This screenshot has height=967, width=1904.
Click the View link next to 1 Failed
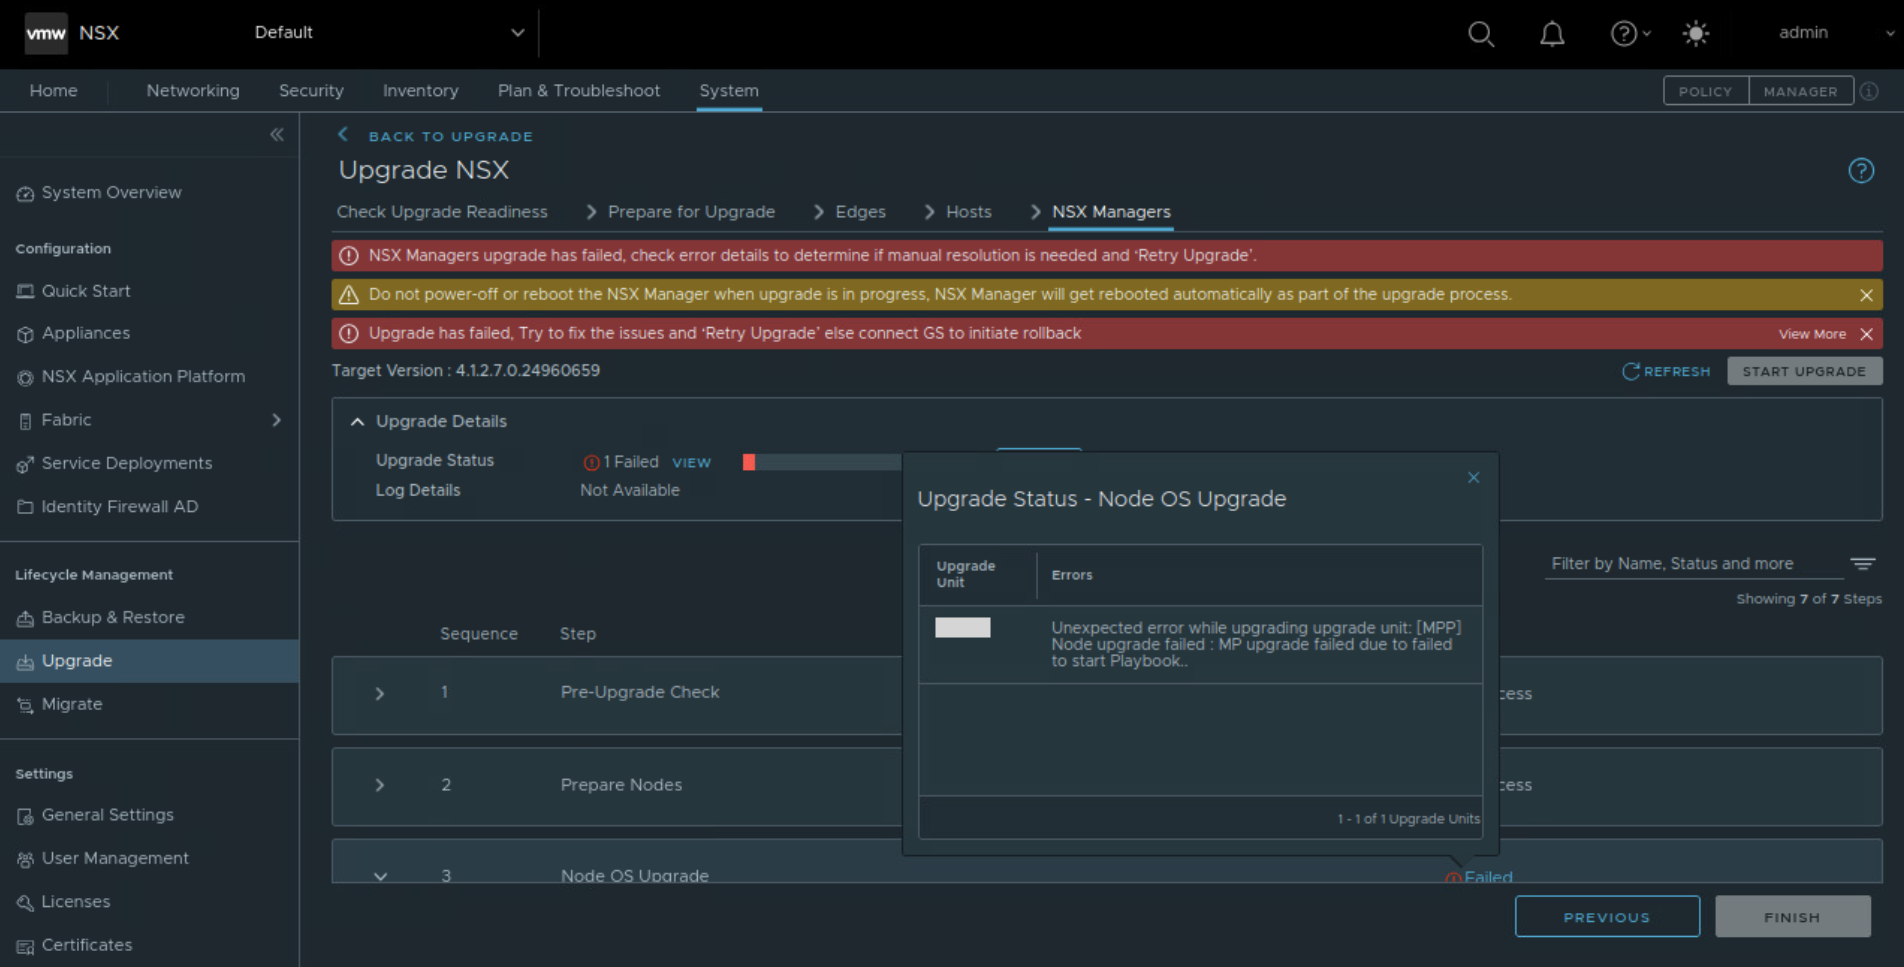point(691,462)
